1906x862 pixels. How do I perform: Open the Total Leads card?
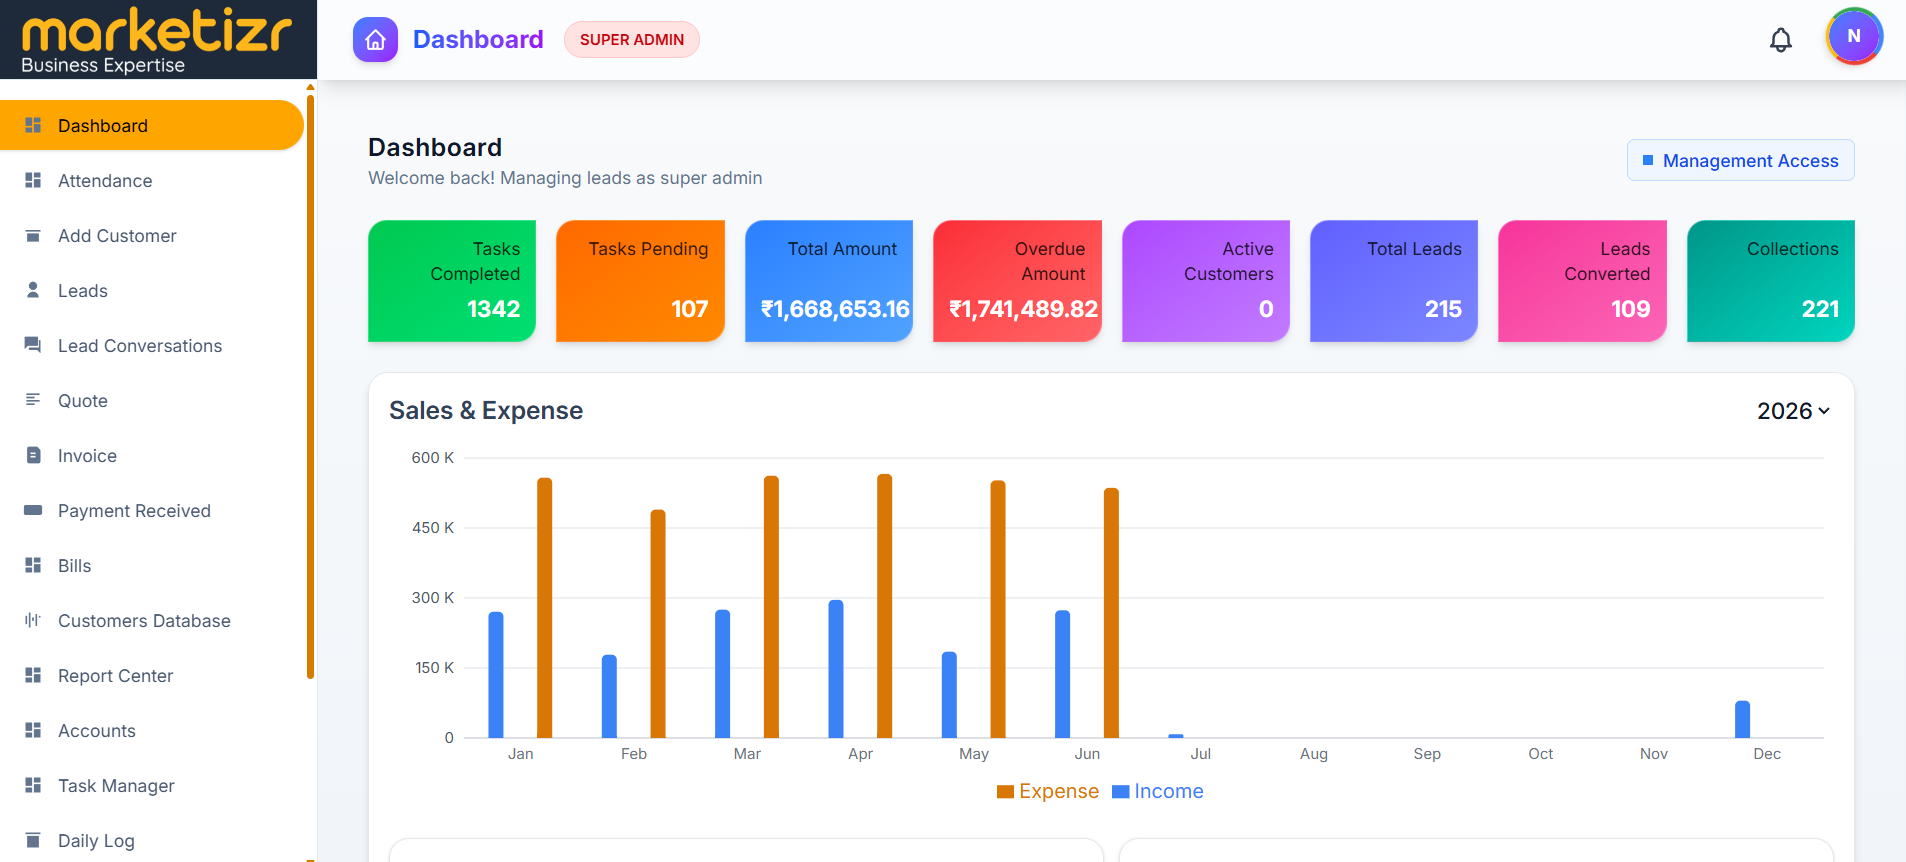point(1394,281)
